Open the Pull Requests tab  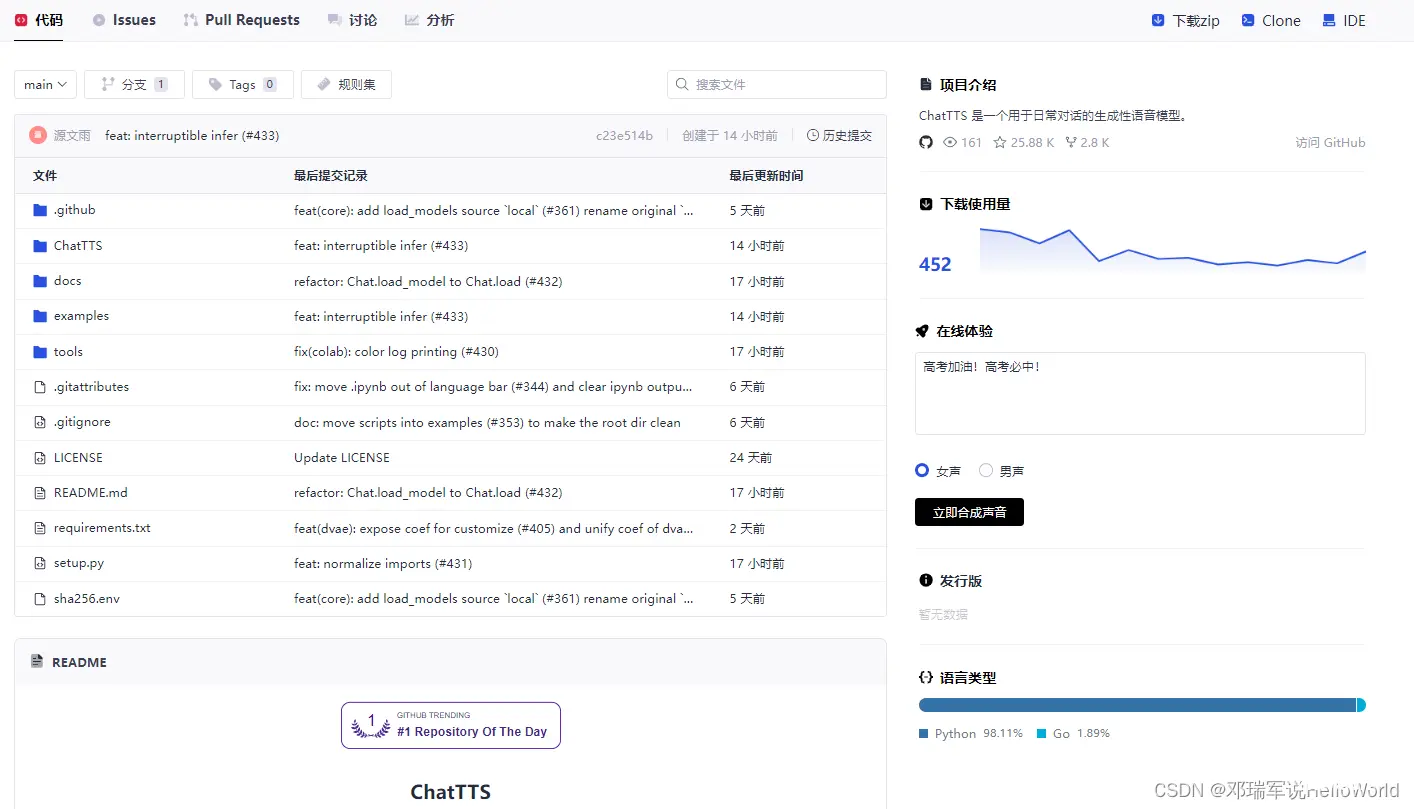(x=242, y=20)
